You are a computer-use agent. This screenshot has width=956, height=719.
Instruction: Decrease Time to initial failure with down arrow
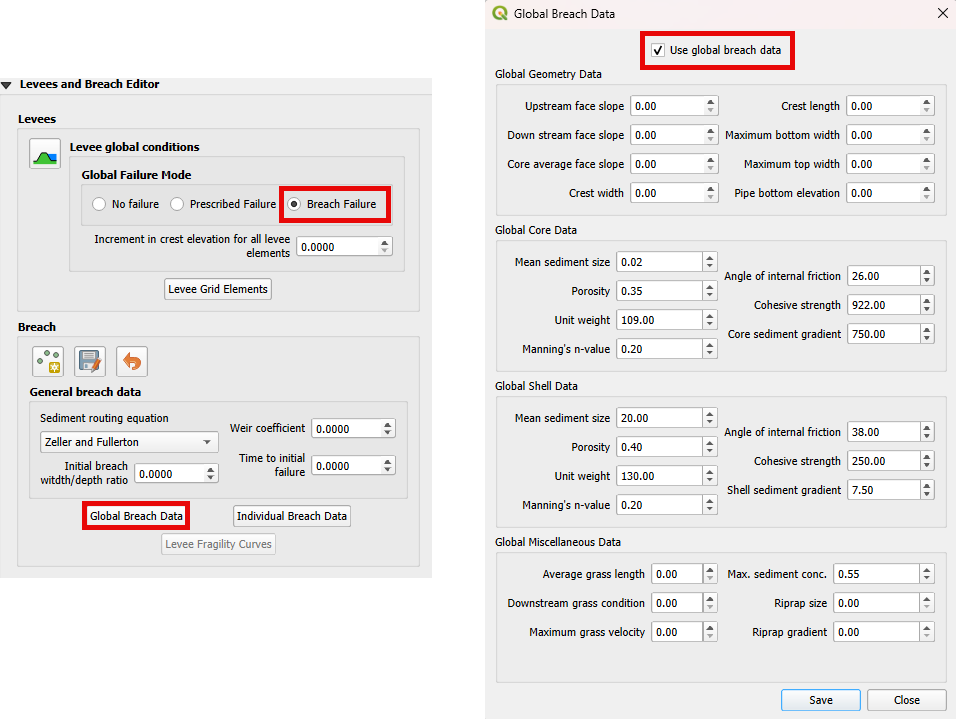tap(388, 470)
